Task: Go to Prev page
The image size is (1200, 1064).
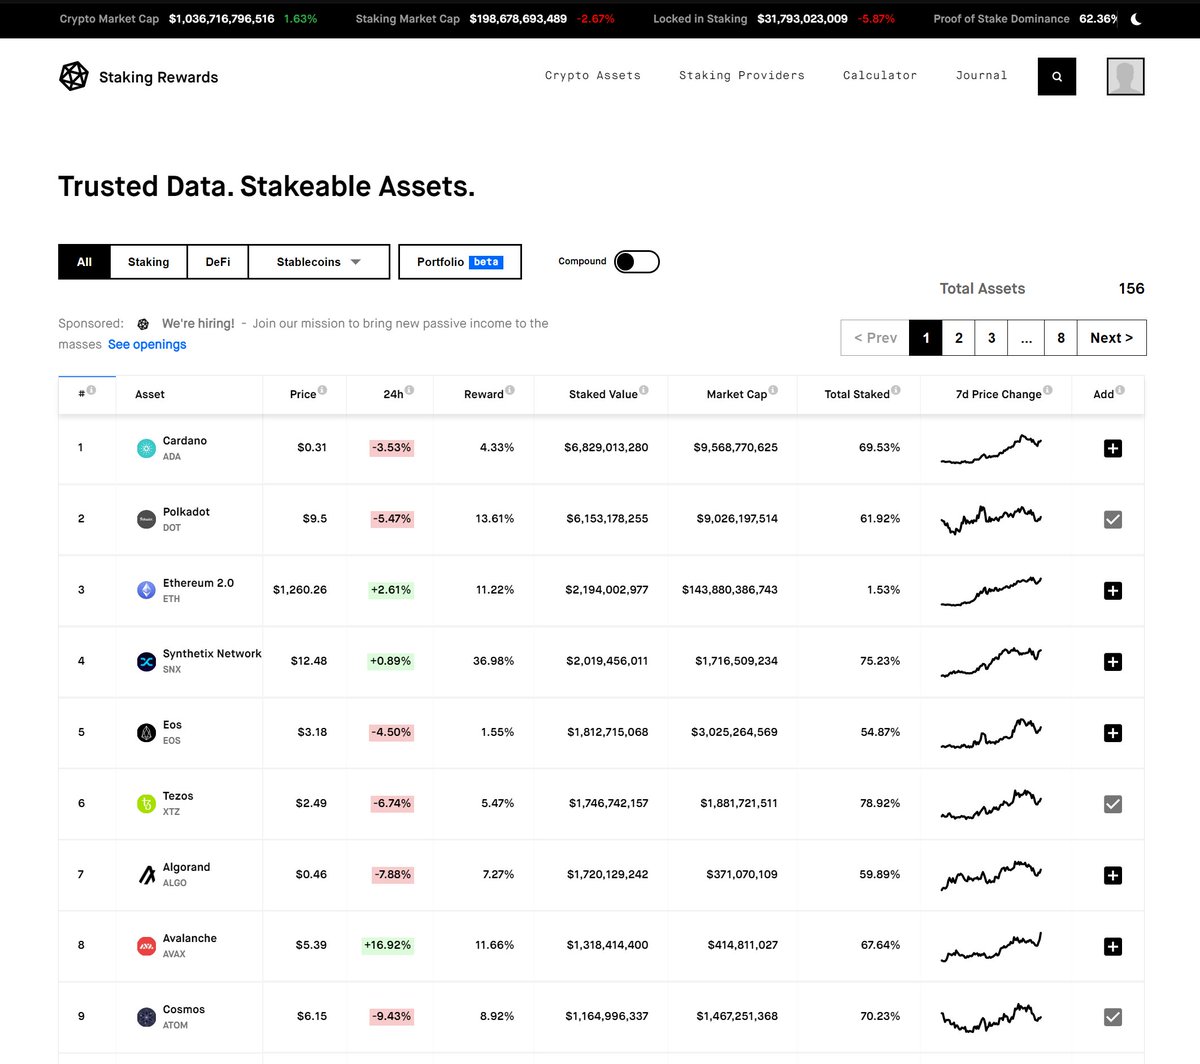Action: 875,338
